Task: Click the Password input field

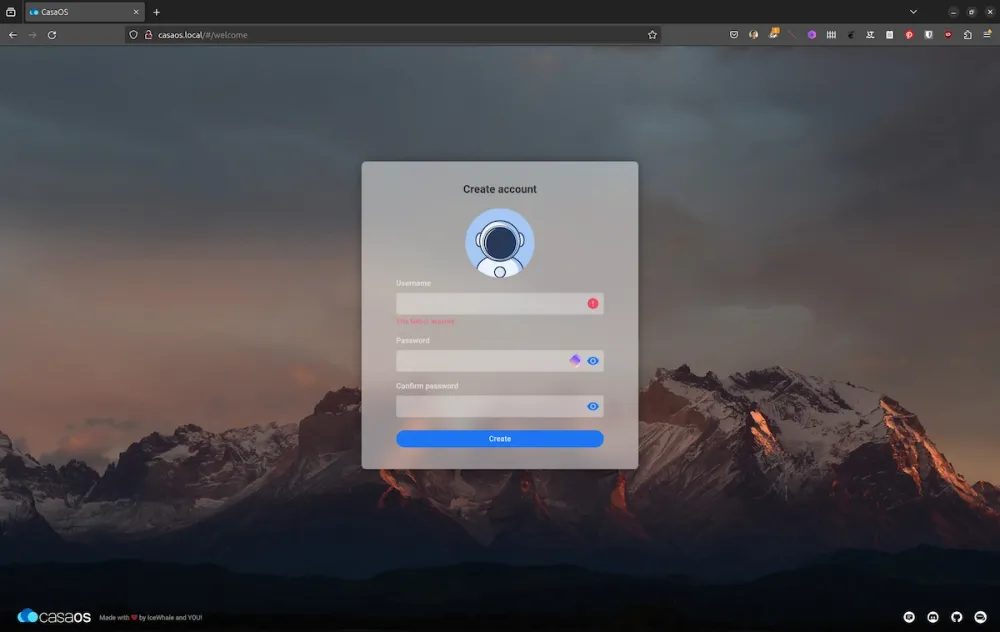Action: [x=499, y=361]
